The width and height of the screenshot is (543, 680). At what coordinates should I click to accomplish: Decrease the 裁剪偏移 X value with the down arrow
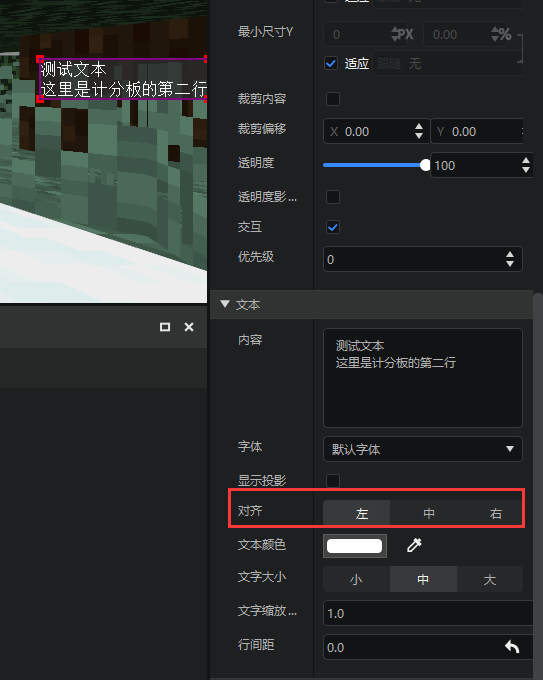[419, 135]
